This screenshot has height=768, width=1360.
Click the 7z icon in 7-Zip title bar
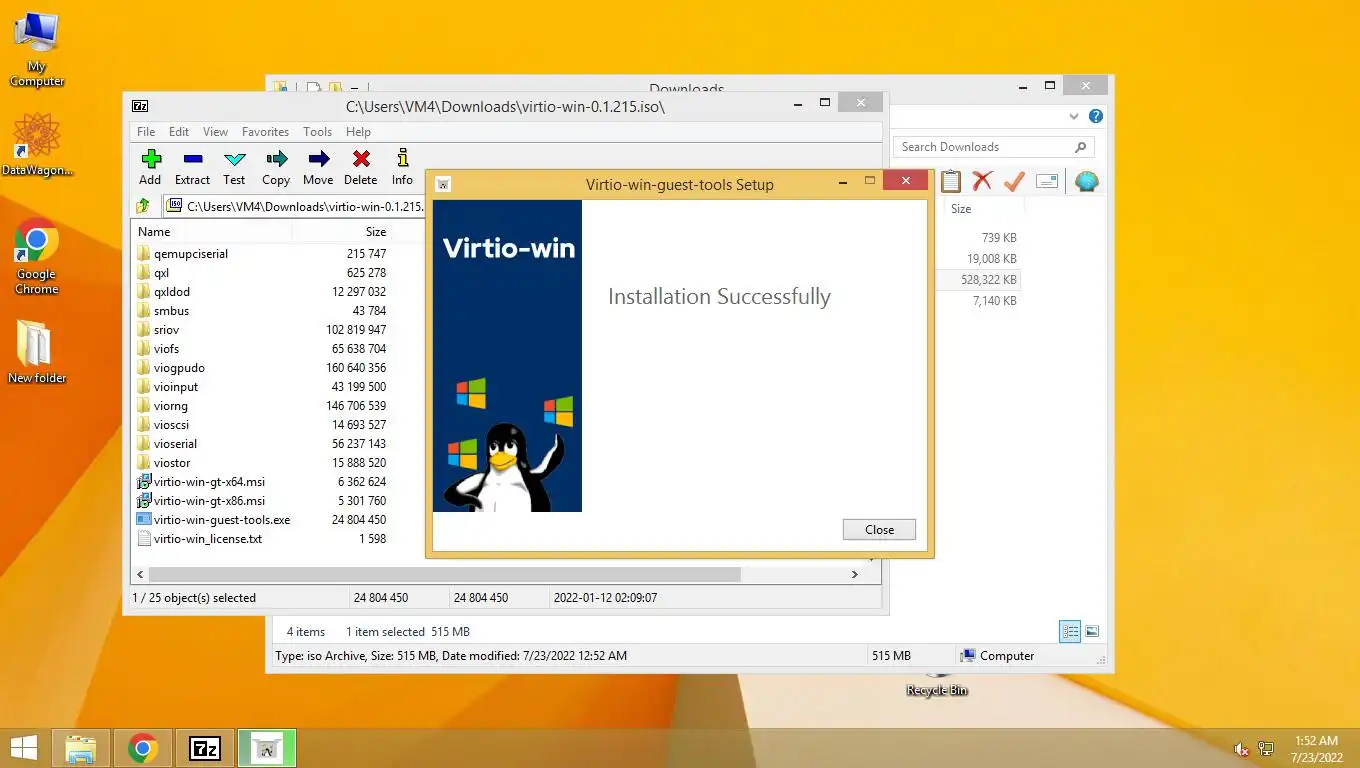(141, 106)
